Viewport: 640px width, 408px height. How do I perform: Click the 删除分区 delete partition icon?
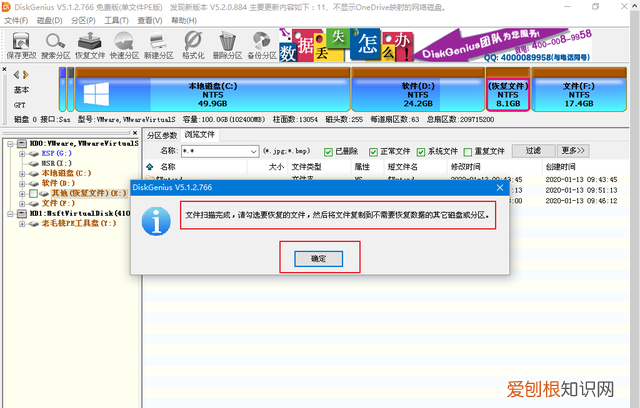tap(227, 45)
